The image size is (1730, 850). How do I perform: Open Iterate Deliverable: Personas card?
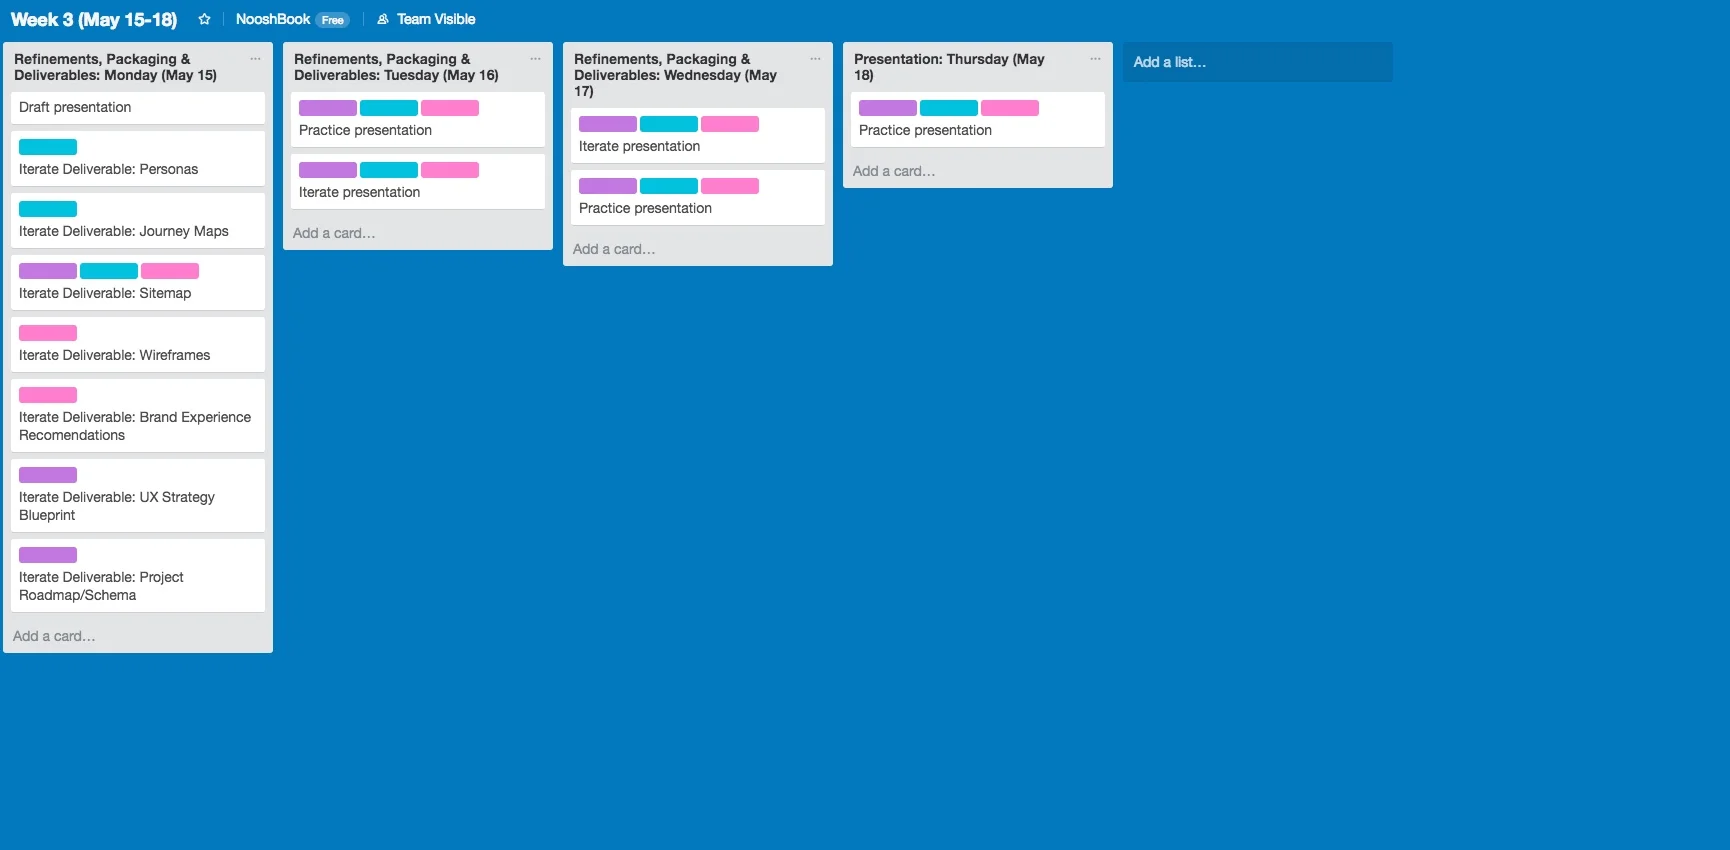138,158
